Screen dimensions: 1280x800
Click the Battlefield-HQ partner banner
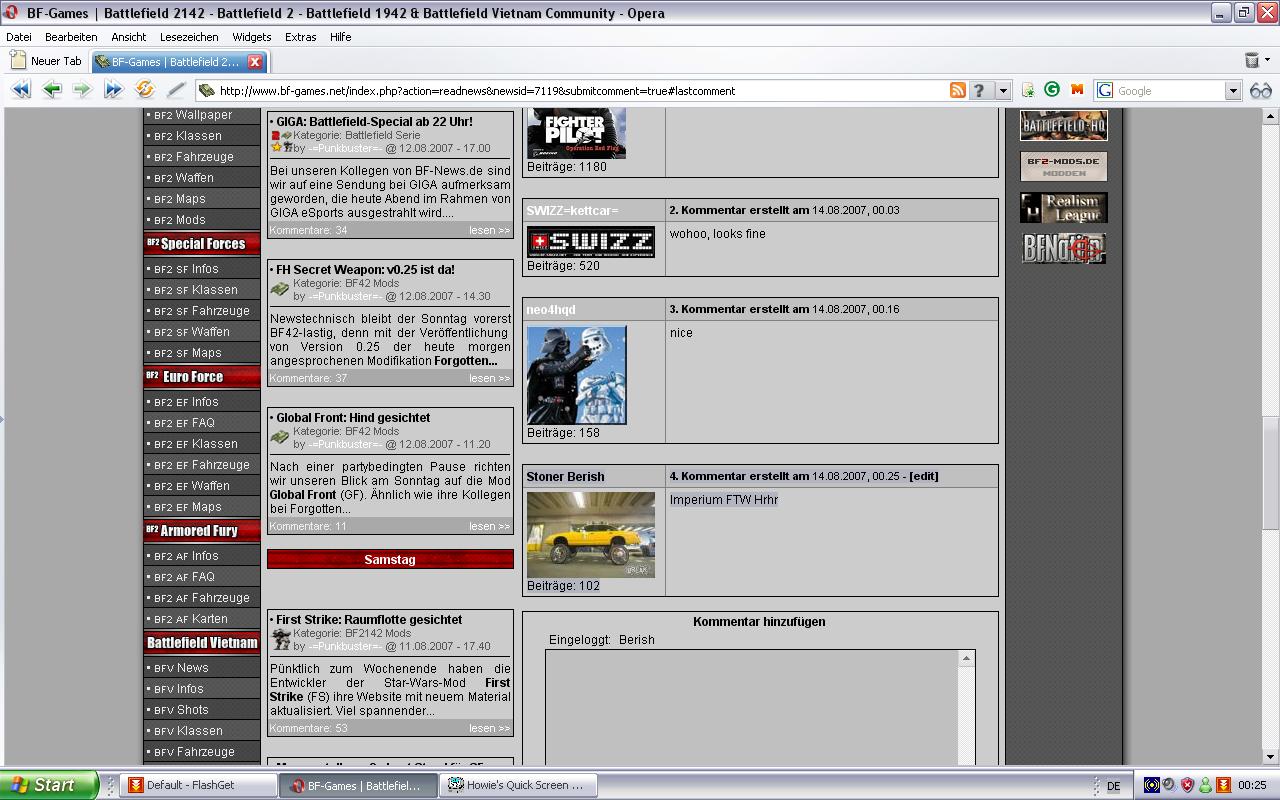(1063, 125)
